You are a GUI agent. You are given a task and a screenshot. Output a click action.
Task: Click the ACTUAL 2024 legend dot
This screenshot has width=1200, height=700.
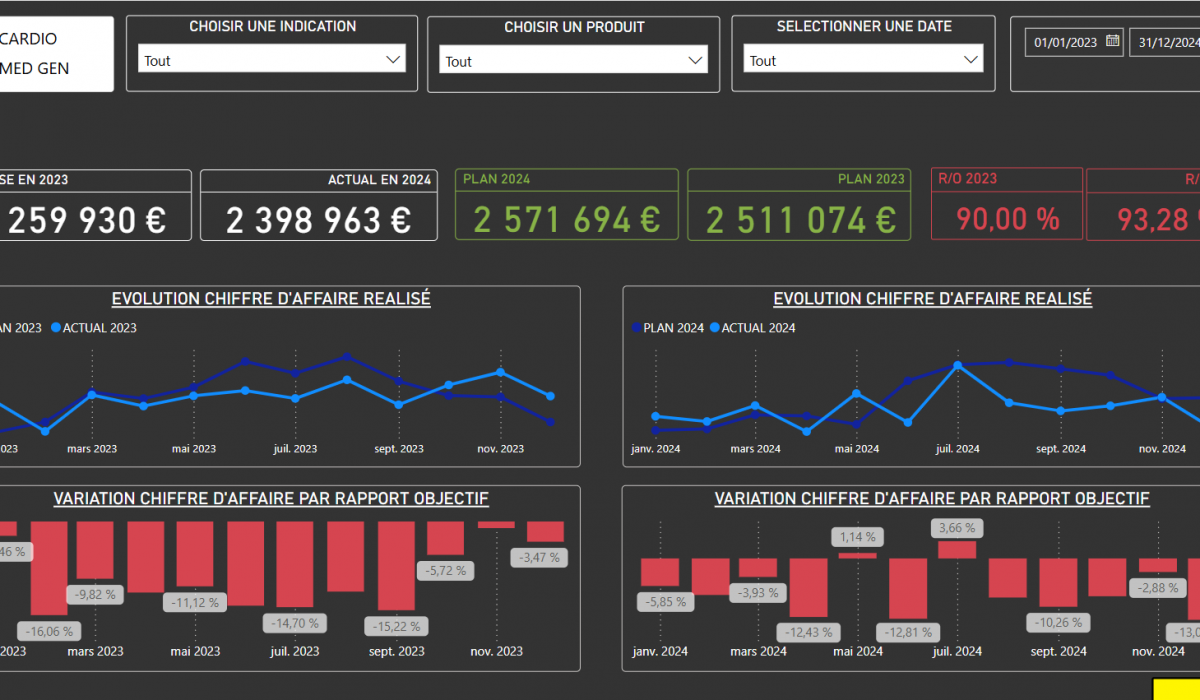coord(714,328)
